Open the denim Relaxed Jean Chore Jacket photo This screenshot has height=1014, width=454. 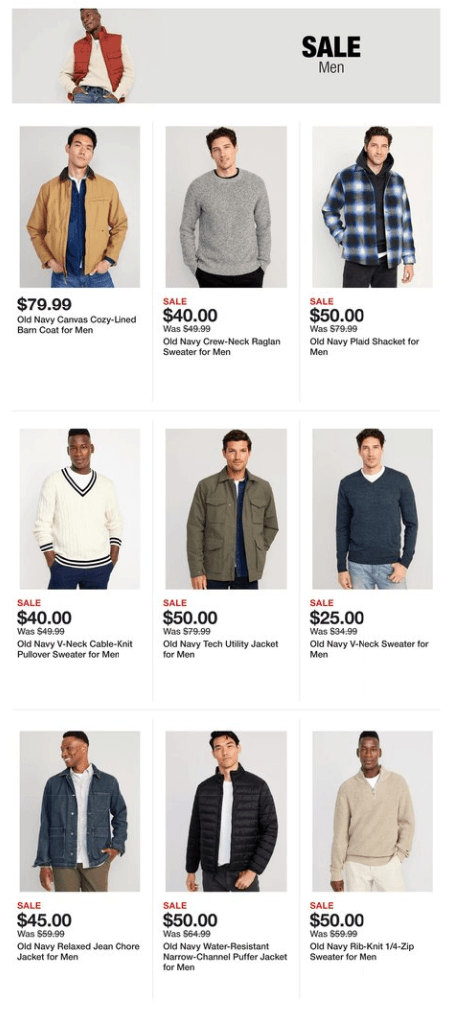[80, 812]
